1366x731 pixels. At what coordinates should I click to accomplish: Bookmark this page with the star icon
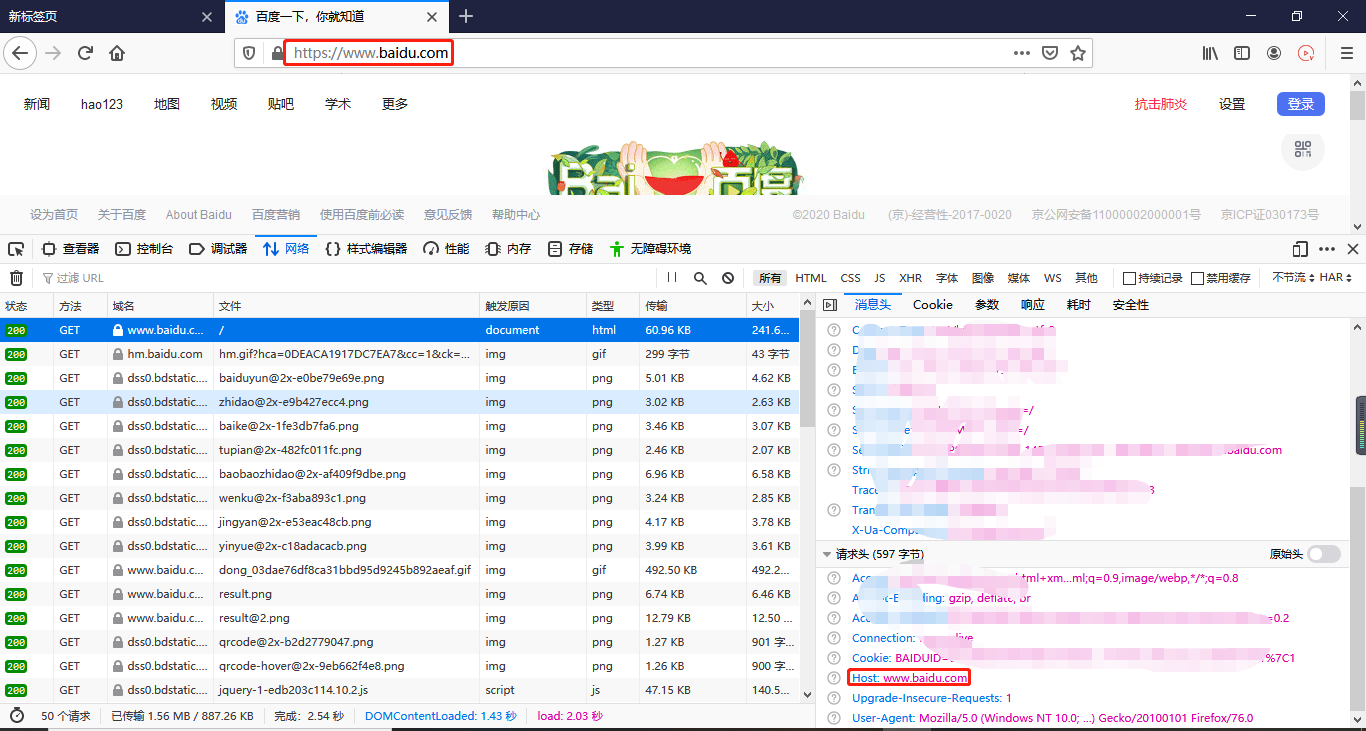1078,53
